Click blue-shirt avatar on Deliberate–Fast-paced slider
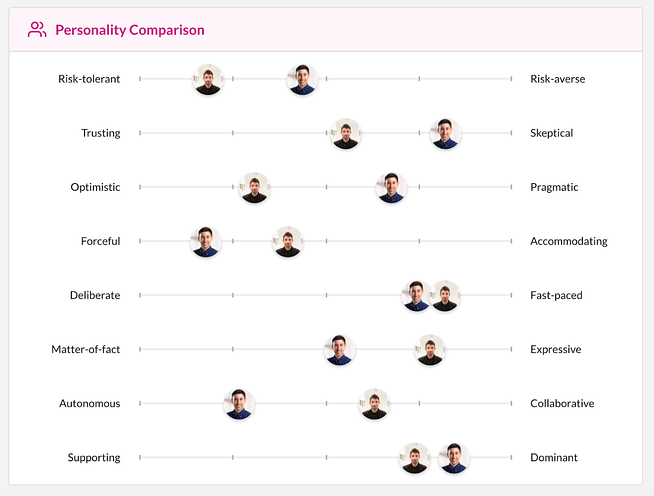Viewport: 654px width, 496px height. point(416,296)
